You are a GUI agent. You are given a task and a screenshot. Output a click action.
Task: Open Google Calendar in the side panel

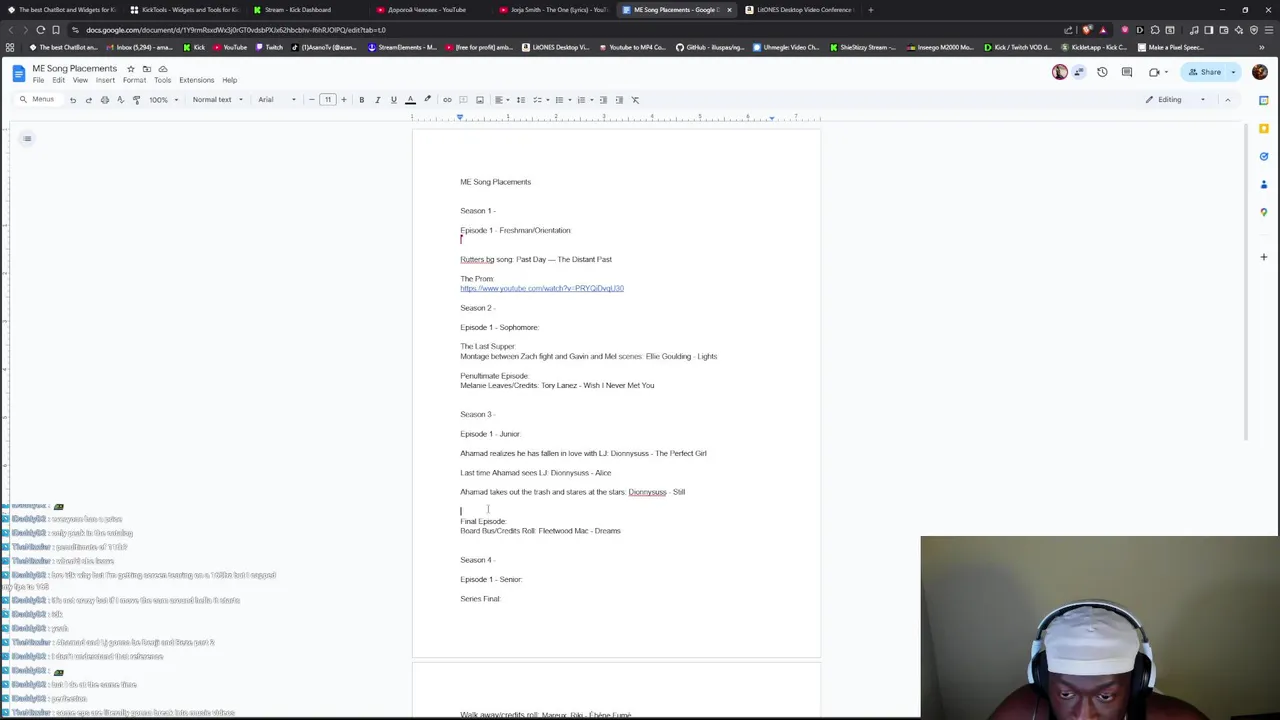1264,100
